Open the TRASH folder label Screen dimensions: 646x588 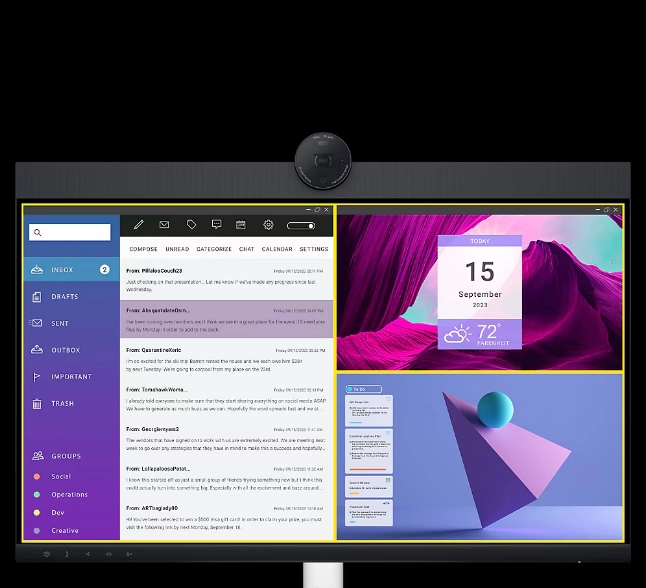[x=63, y=404]
